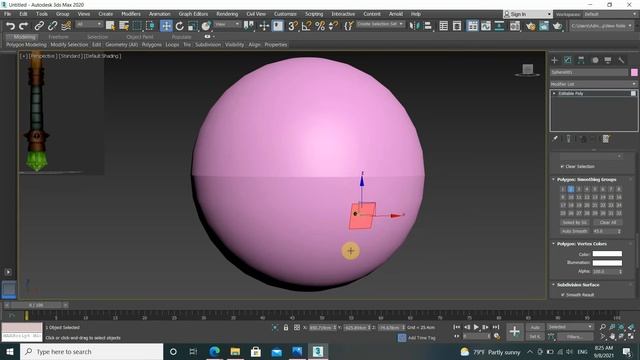Toggle the selection lock padlock
Image resolution: width=640 pixels, height=360 pixels.
[x=286, y=327]
